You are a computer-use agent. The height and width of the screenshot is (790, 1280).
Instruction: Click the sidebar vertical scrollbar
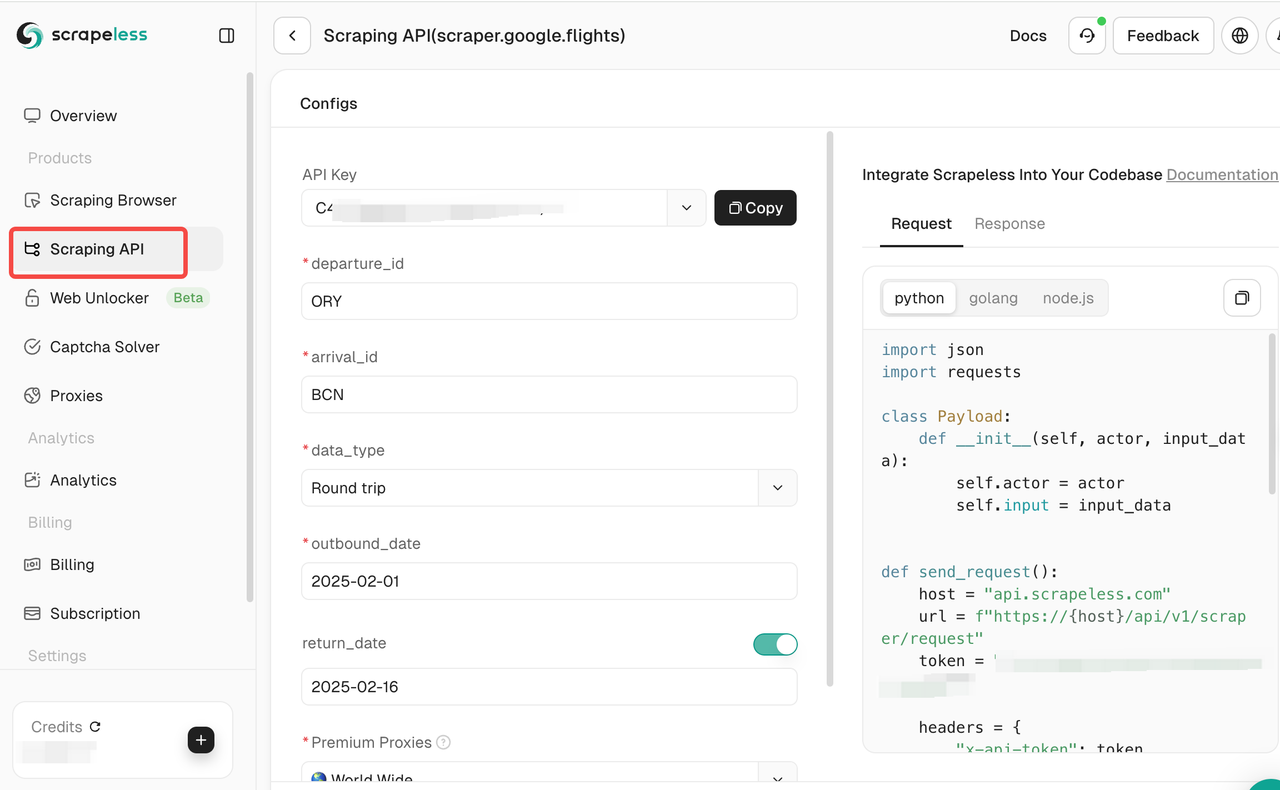tap(250, 338)
